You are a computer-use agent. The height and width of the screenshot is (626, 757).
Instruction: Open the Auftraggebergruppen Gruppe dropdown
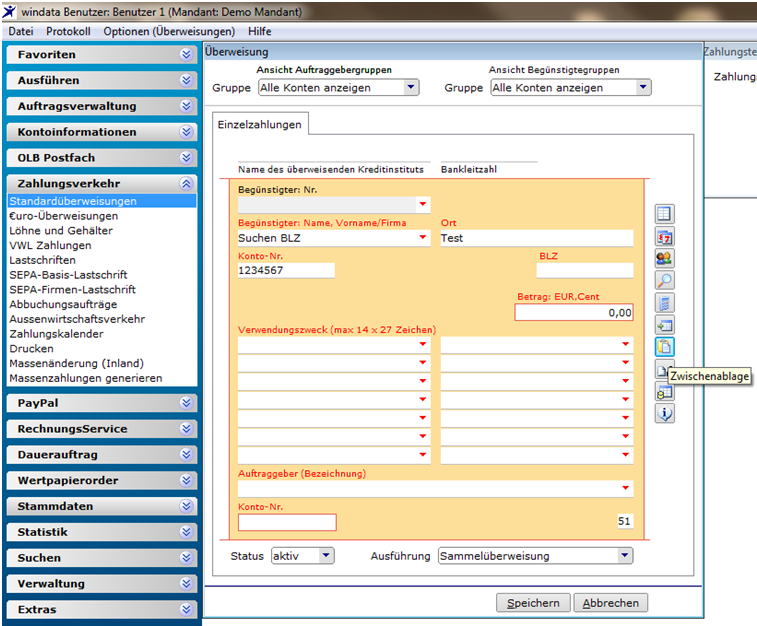411,87
